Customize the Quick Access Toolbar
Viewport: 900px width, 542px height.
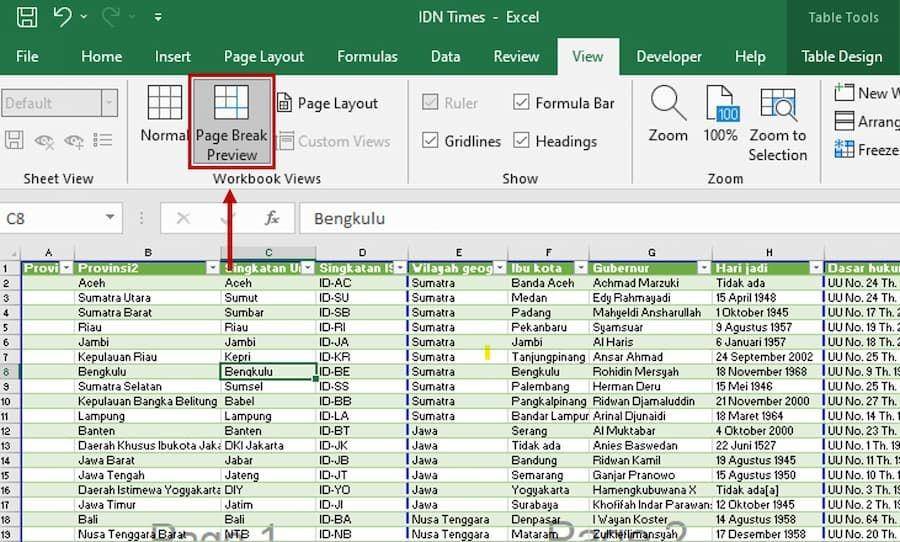(157, 17)
